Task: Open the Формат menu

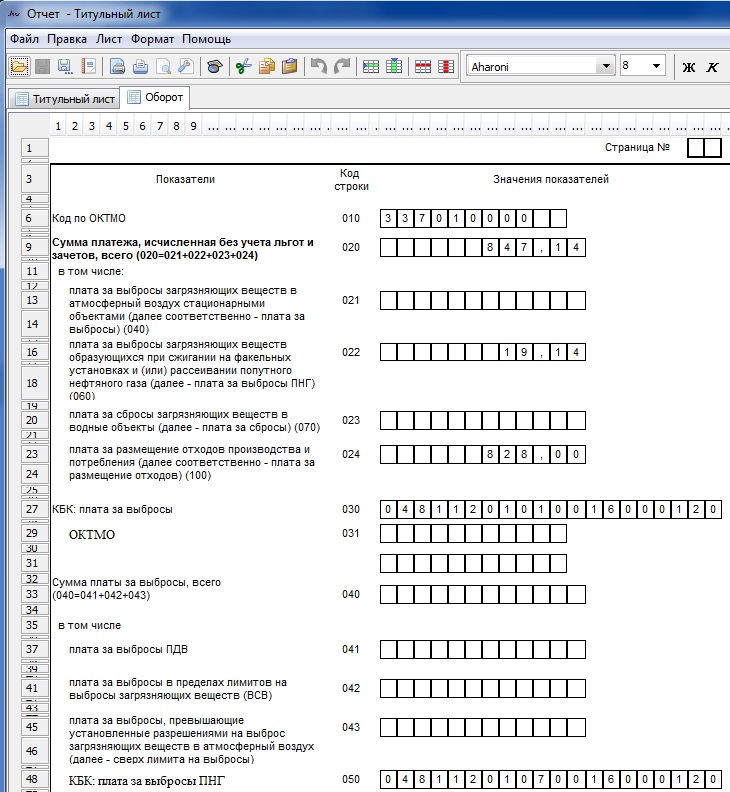Action: (x=153, y=39)
